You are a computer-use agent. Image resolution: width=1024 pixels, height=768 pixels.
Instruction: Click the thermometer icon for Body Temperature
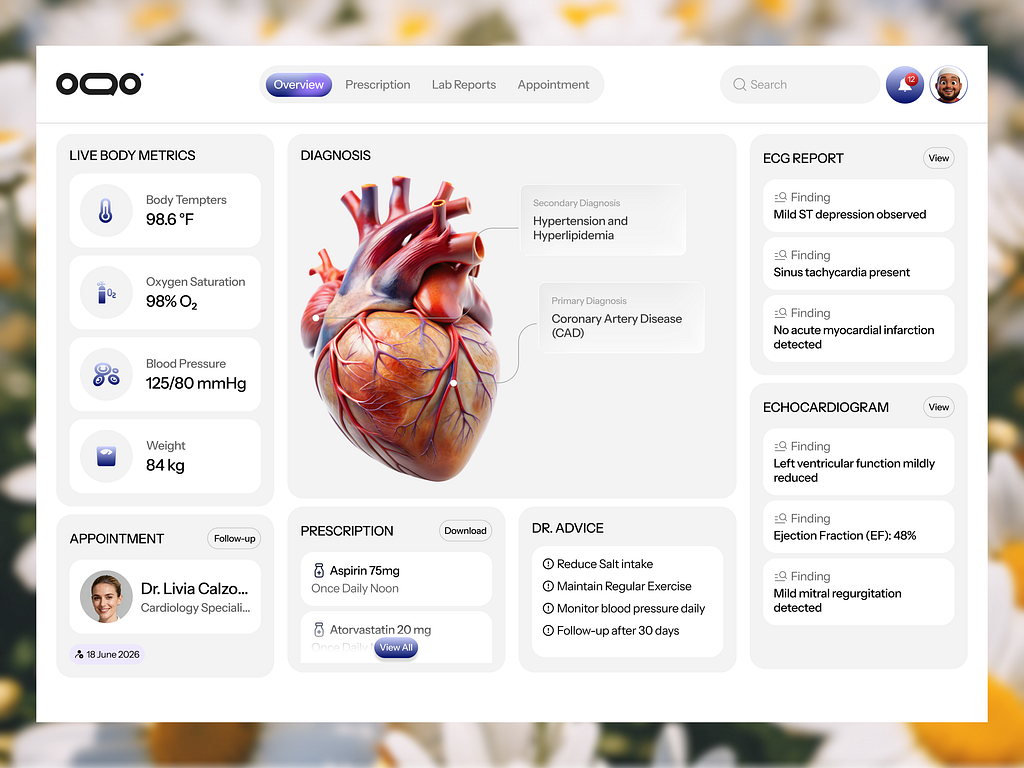pyautogui.click(x=106, y=210)
